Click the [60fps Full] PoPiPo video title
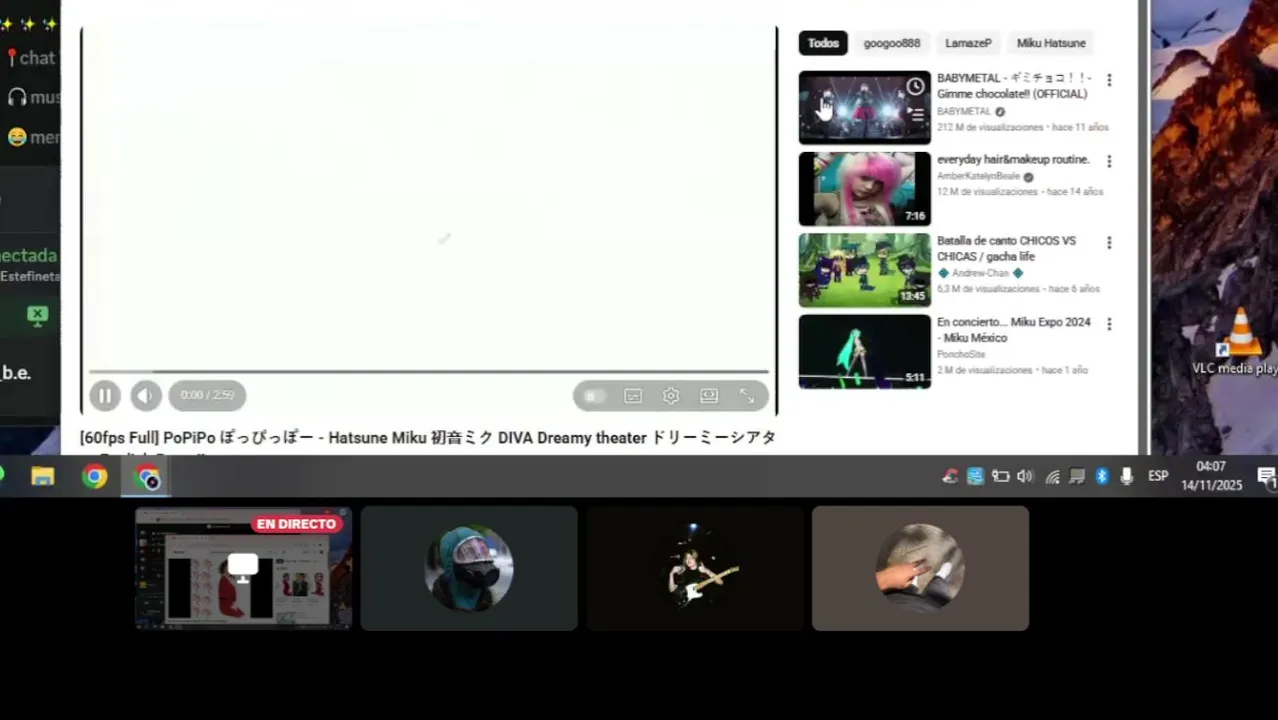 428,438
